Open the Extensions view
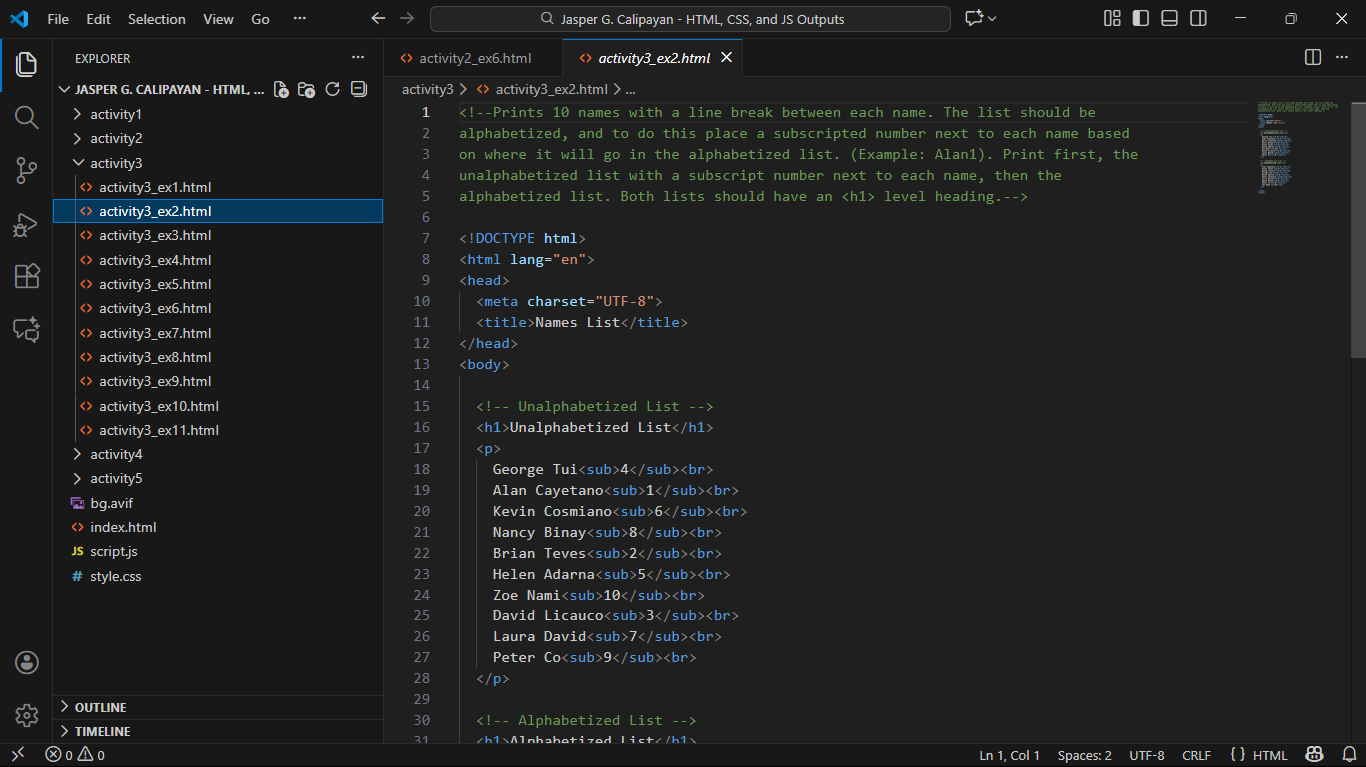1366x767 pixels. tap(27, 276)
